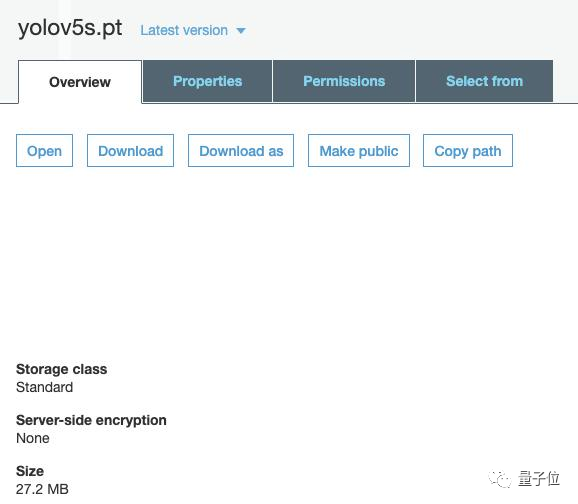This screenshot has width=578, height=504.
Task: Click the Latest version label text
Action: pyautogui.click(x=184, y=30)
